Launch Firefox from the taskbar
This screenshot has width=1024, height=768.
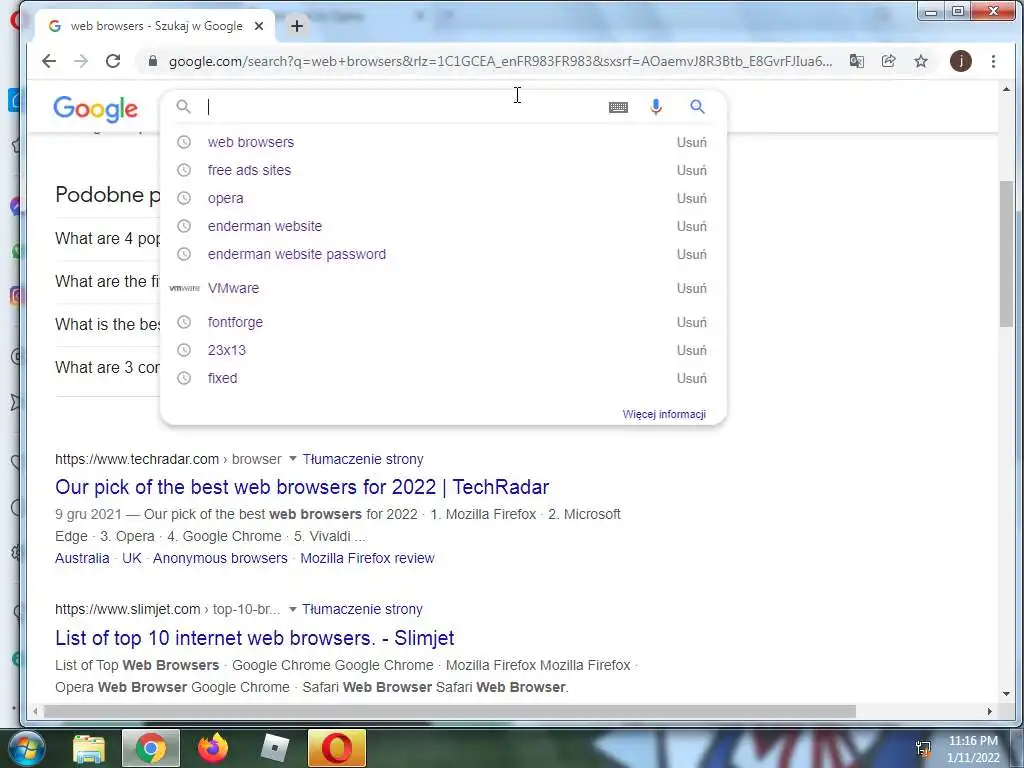click(213, 749)
